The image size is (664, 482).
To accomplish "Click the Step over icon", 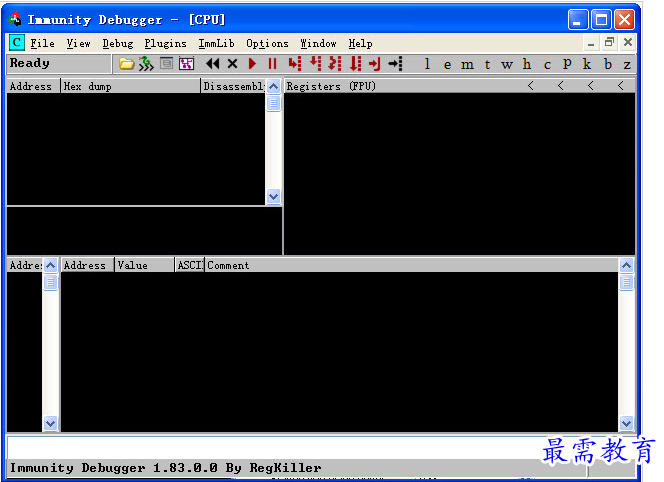I will tap(315, 64).
